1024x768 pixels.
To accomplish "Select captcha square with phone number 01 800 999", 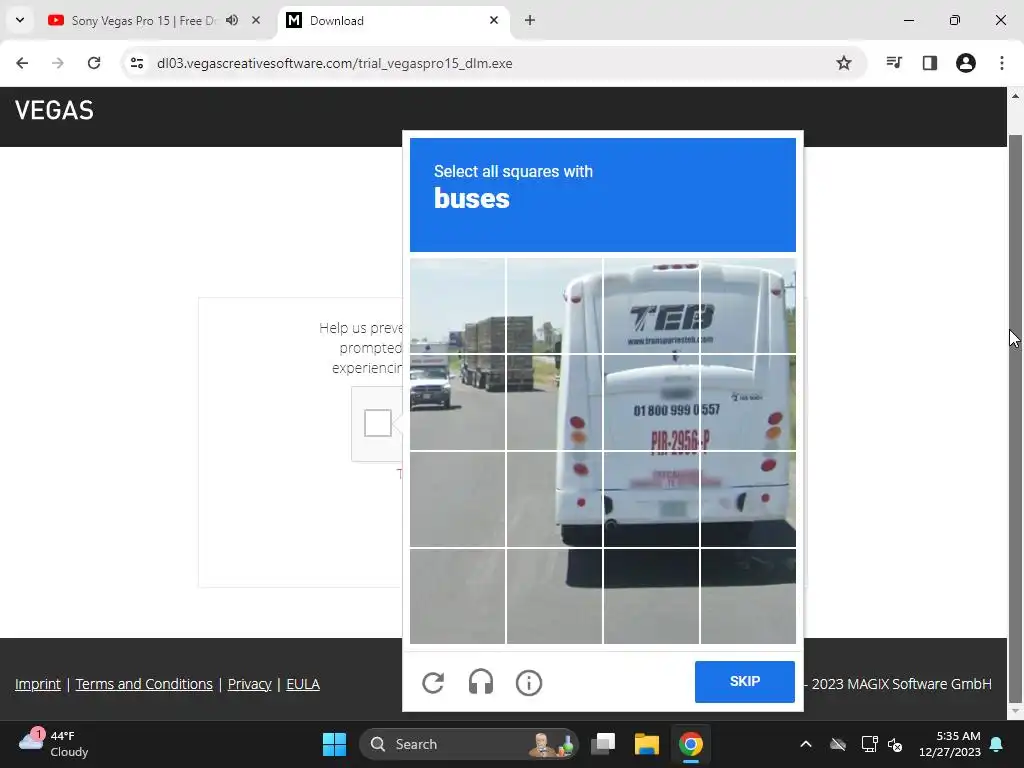I will click(650, 402).
